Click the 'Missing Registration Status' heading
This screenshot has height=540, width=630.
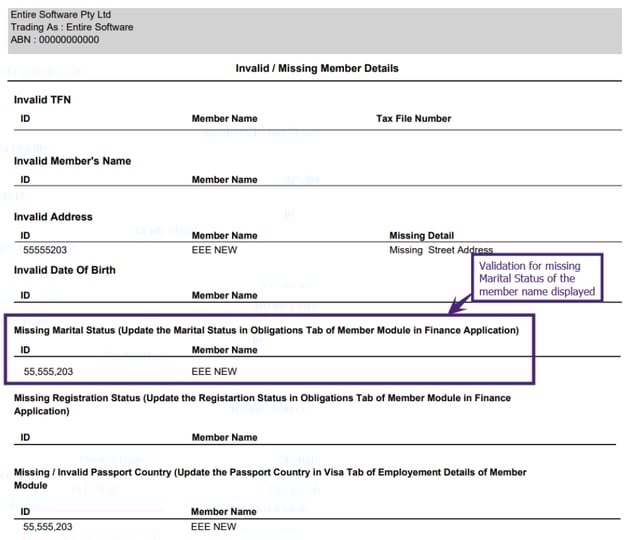[x=262, y=405]
